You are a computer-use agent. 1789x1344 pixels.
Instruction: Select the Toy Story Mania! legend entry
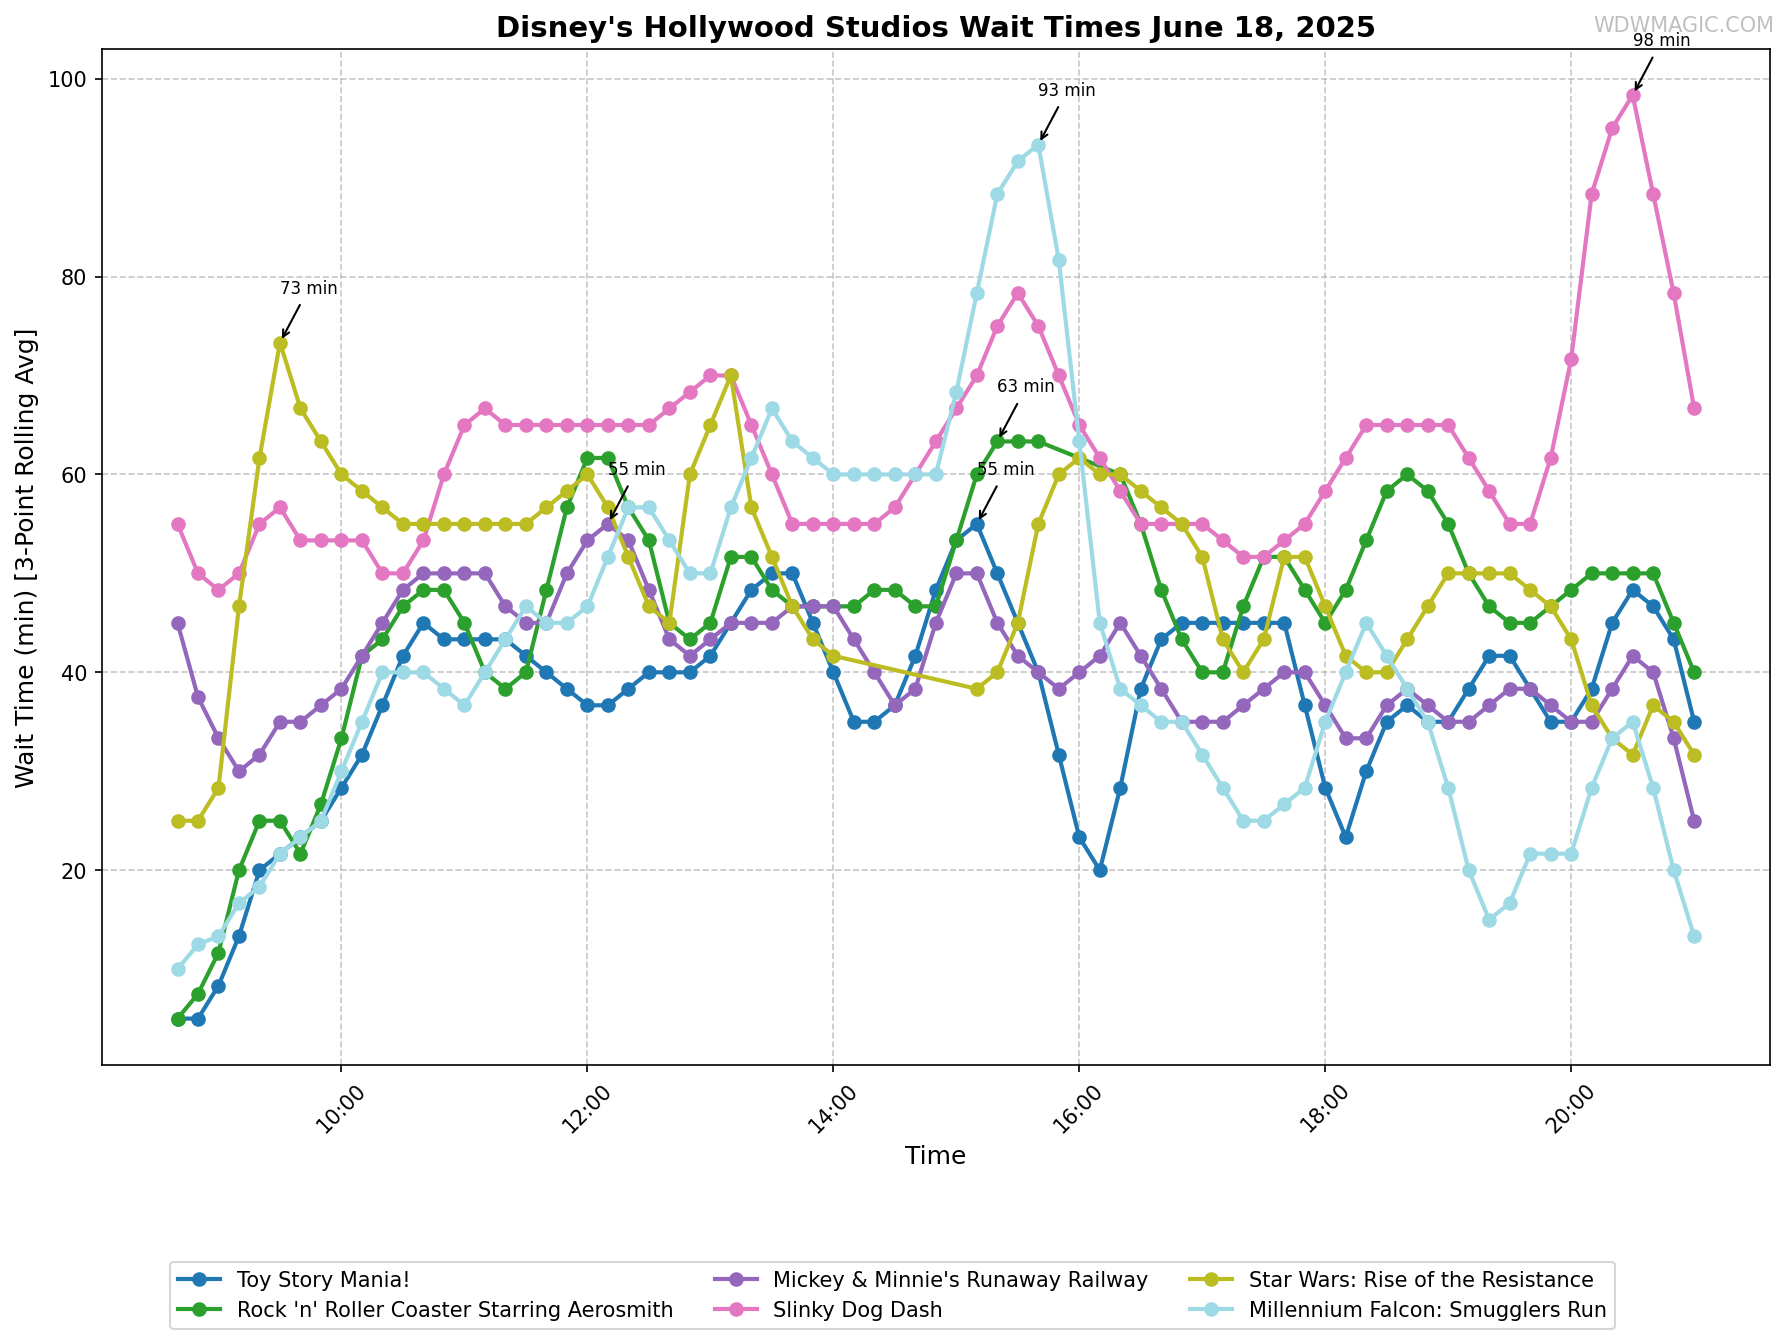coord(293,1280)
